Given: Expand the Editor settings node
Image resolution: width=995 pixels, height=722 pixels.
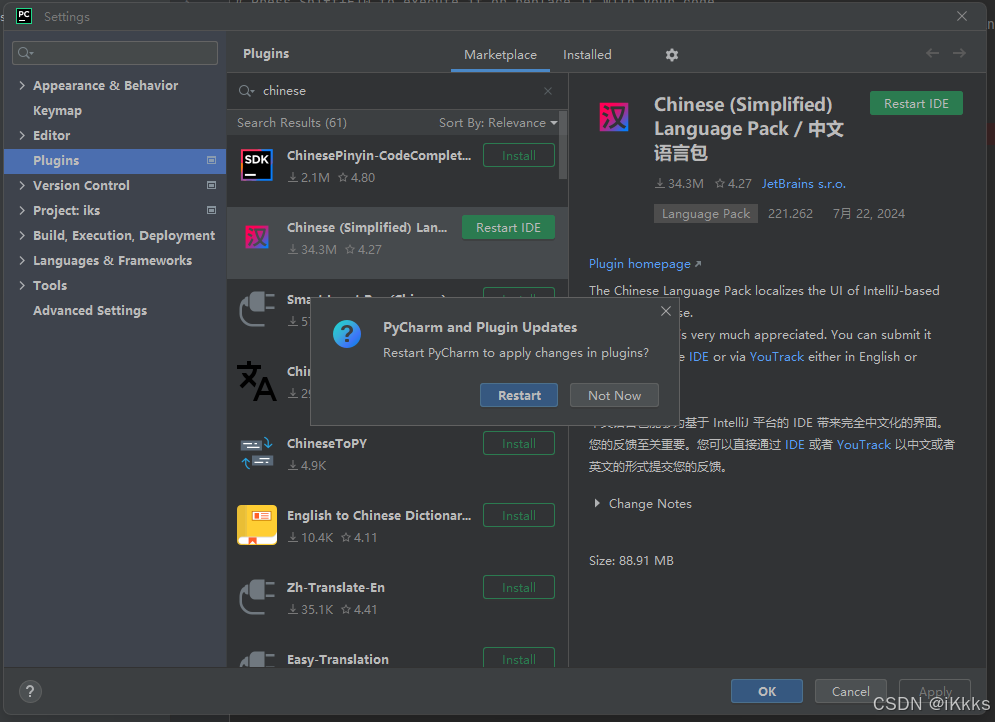Looking at the screenshot, I should tap(22, 135).
